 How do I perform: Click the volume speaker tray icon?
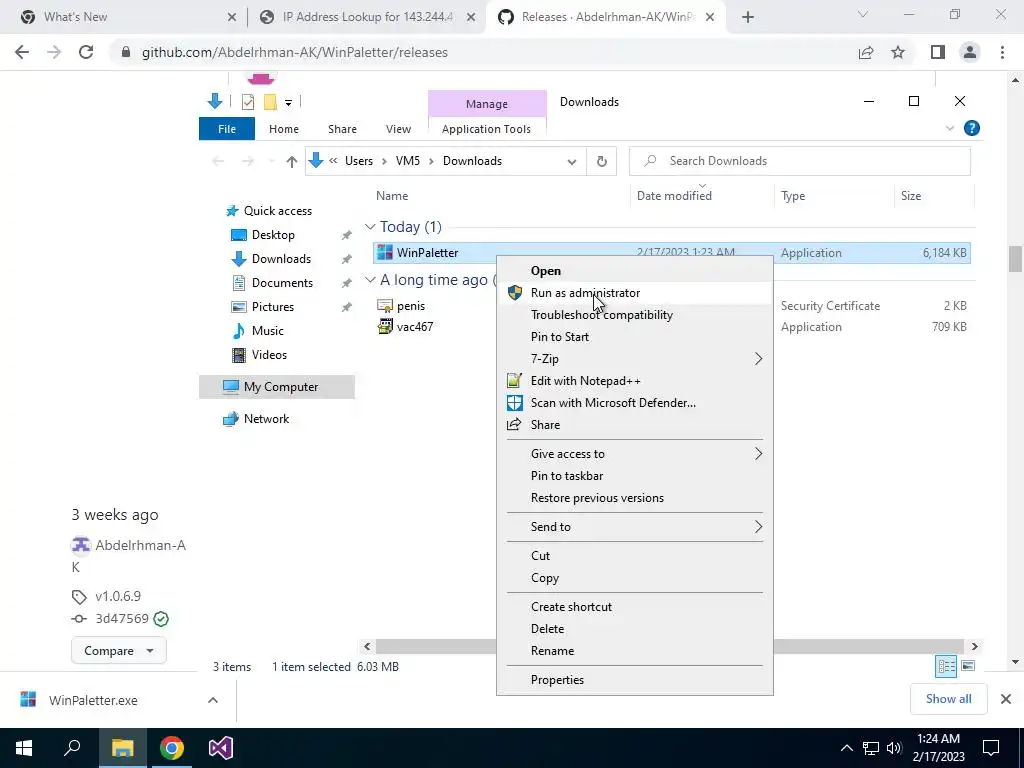[x=894, y=748]
